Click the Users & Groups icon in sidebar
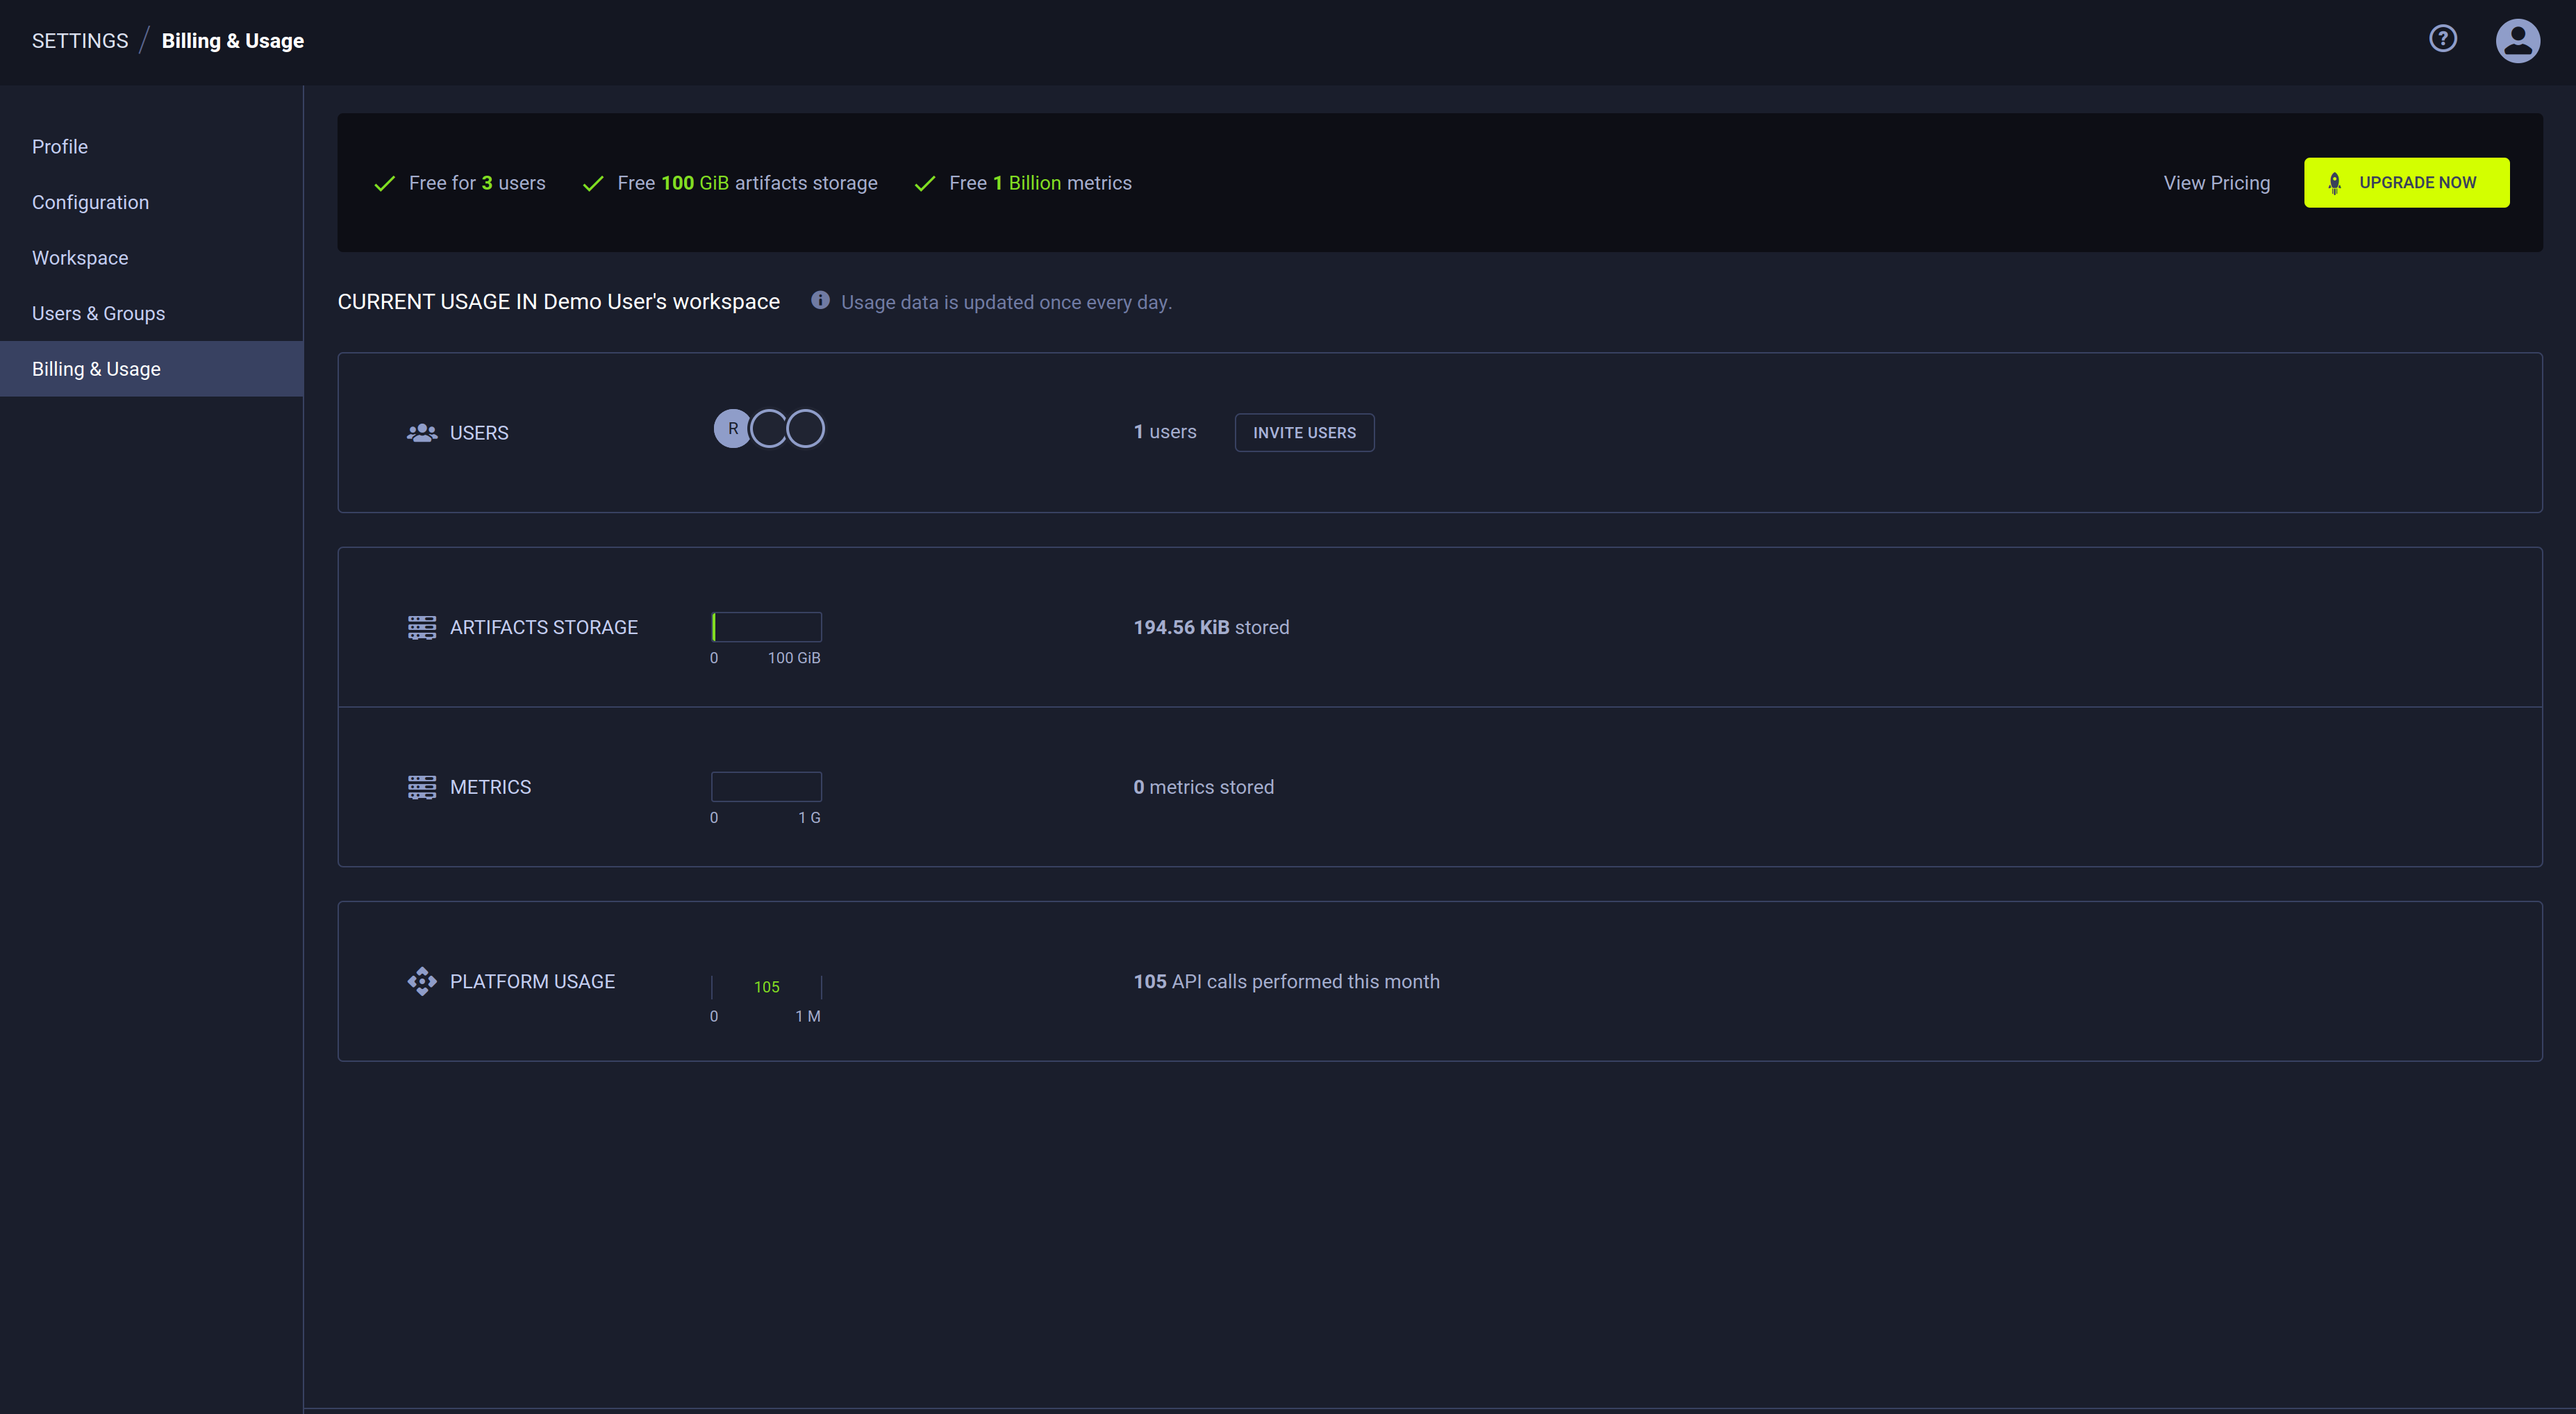The width and height of the screenshot is (2576, 1414). [97, 313]
